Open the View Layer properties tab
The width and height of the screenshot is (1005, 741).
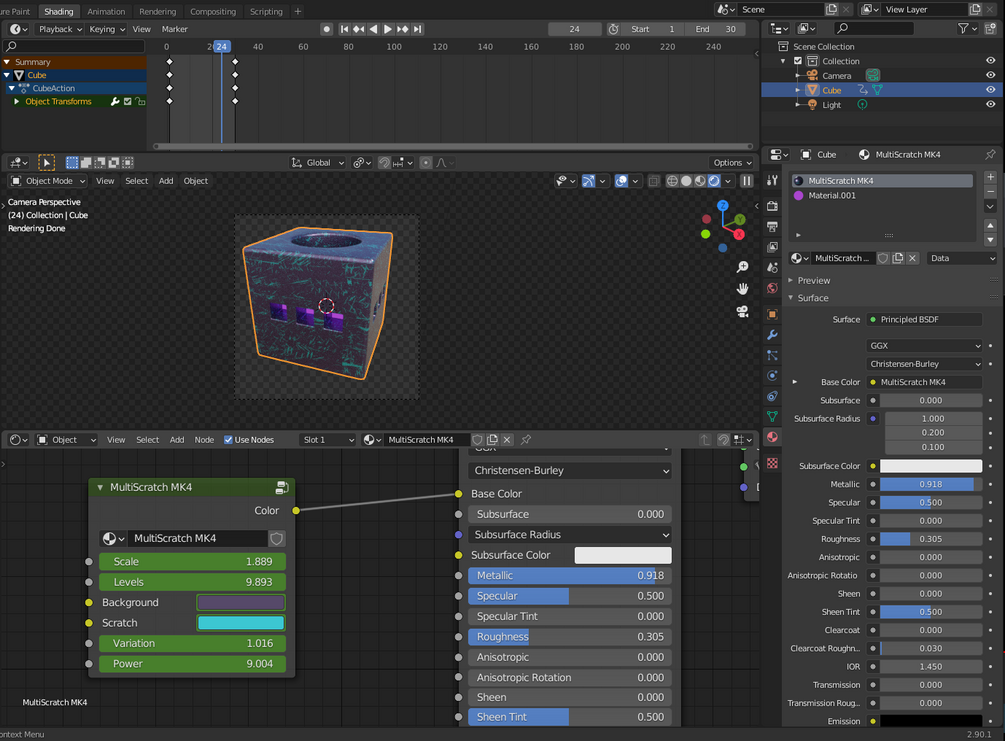point(772,247)
